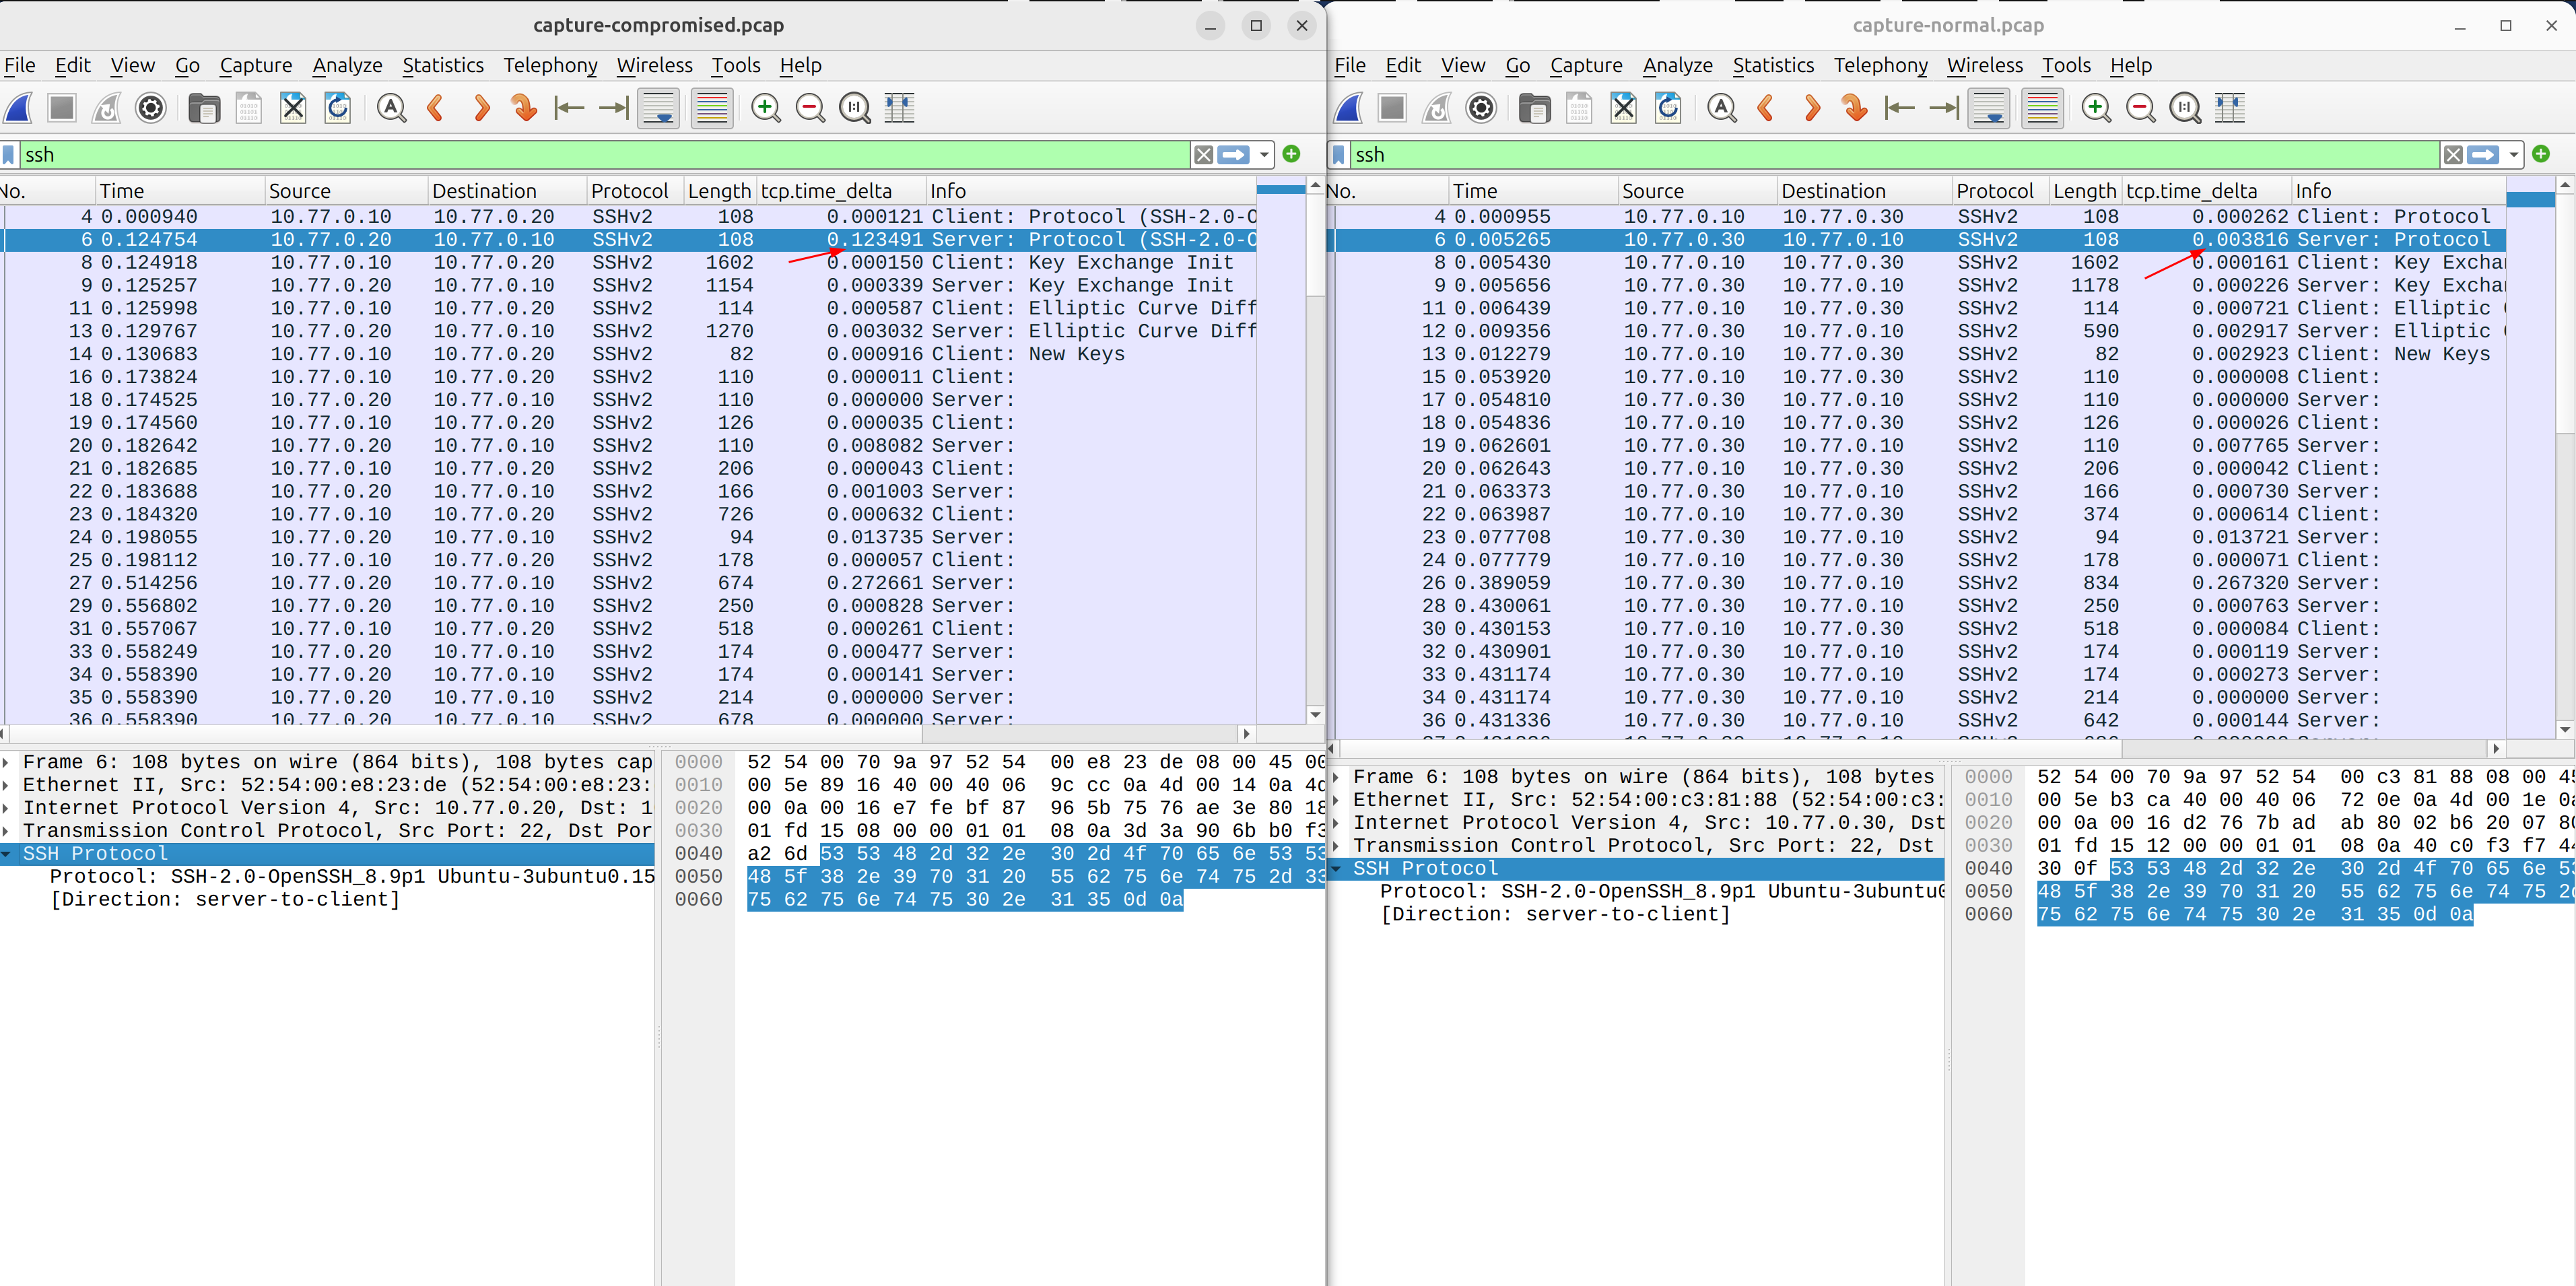
Task: Open Wireless menu in capture-normal window
Action: click(1984, 66)
